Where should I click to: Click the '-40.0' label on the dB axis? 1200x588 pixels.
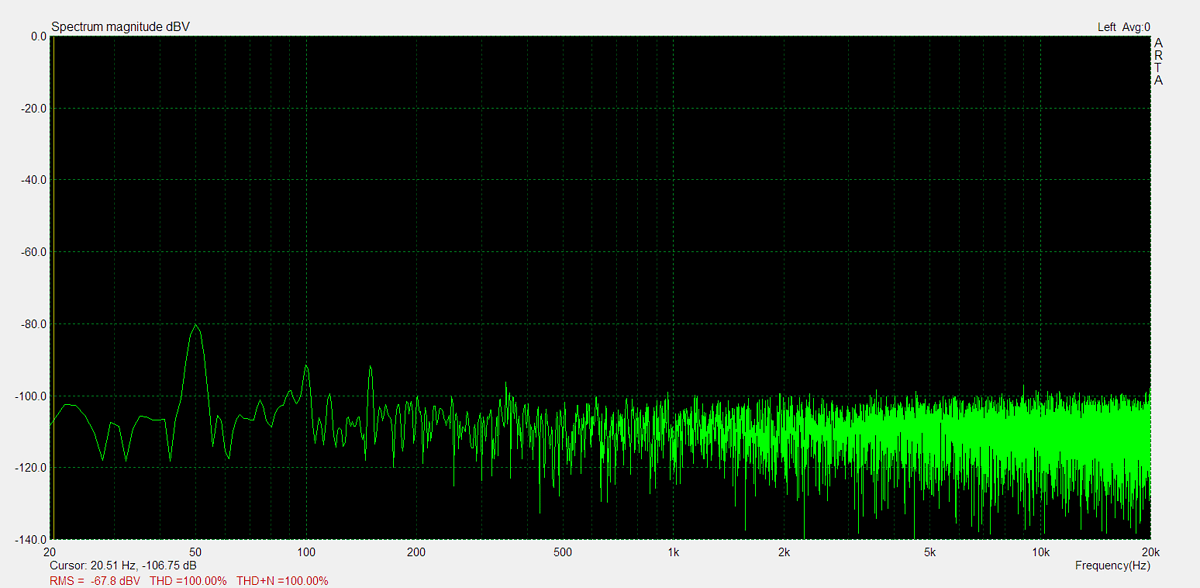[x=33, y=180]
